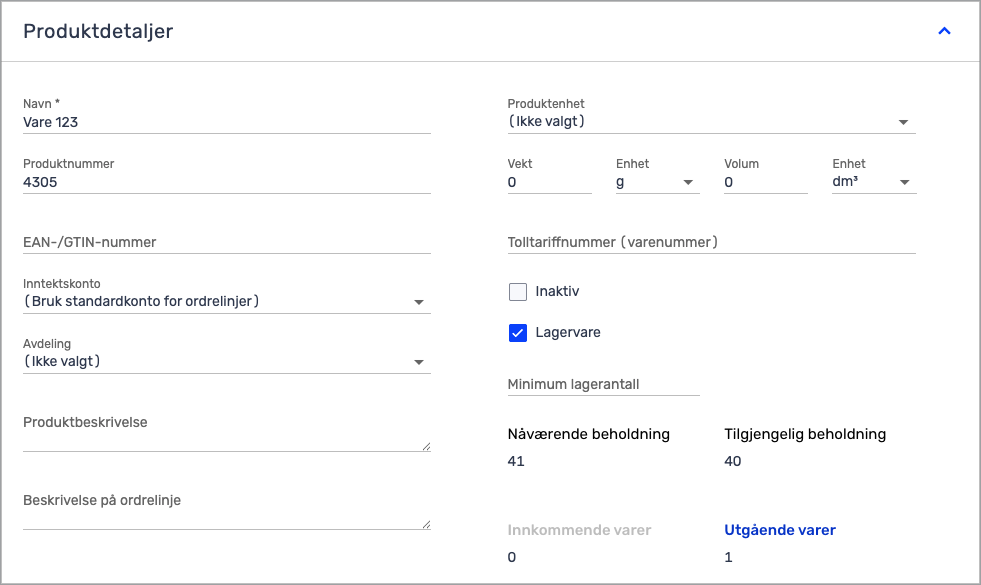Screen dimensions: 981x585
Task: Enable the Inaktiv checkbox
Action: click(x=518, y=292)
